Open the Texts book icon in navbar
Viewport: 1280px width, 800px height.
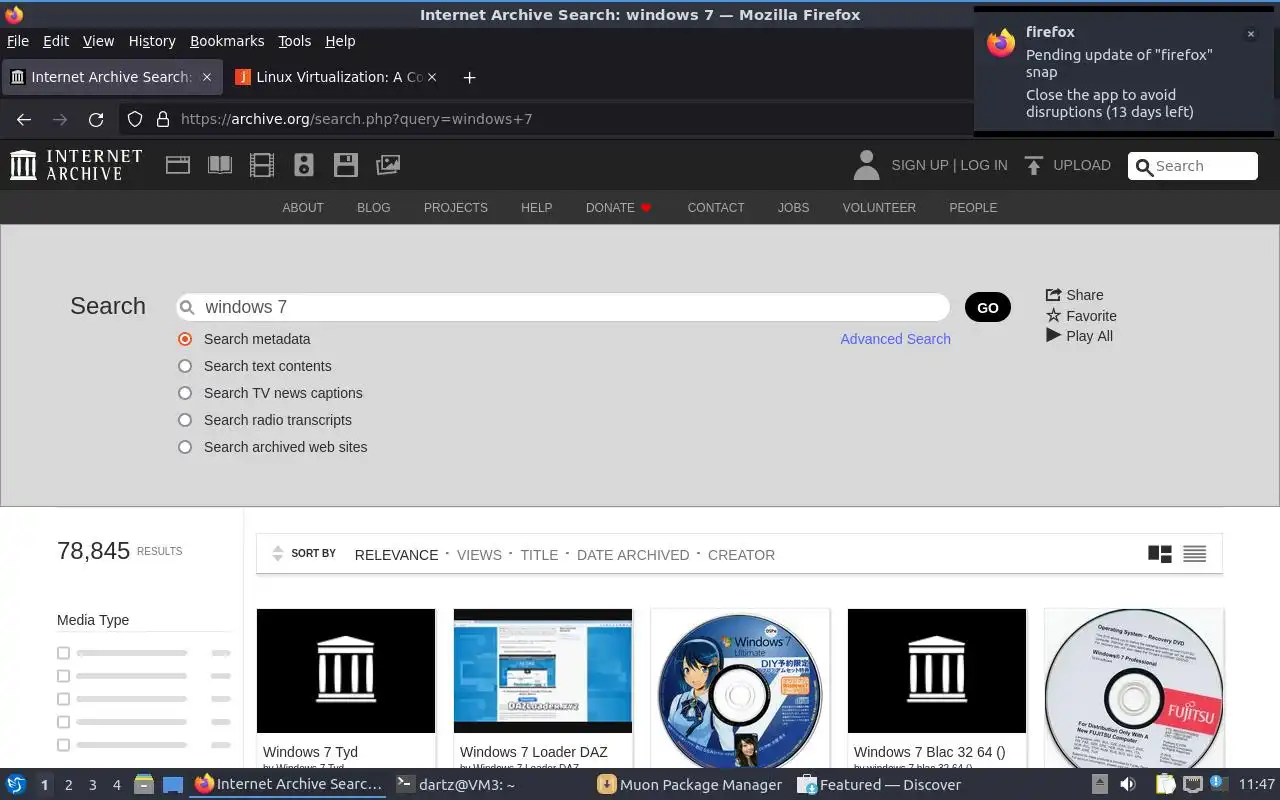click(x=220, y=165)
